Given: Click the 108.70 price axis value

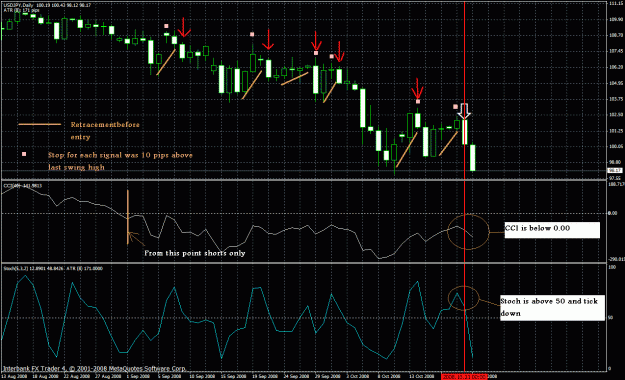Looking at the screenshot, I should (x=616, y=35).
